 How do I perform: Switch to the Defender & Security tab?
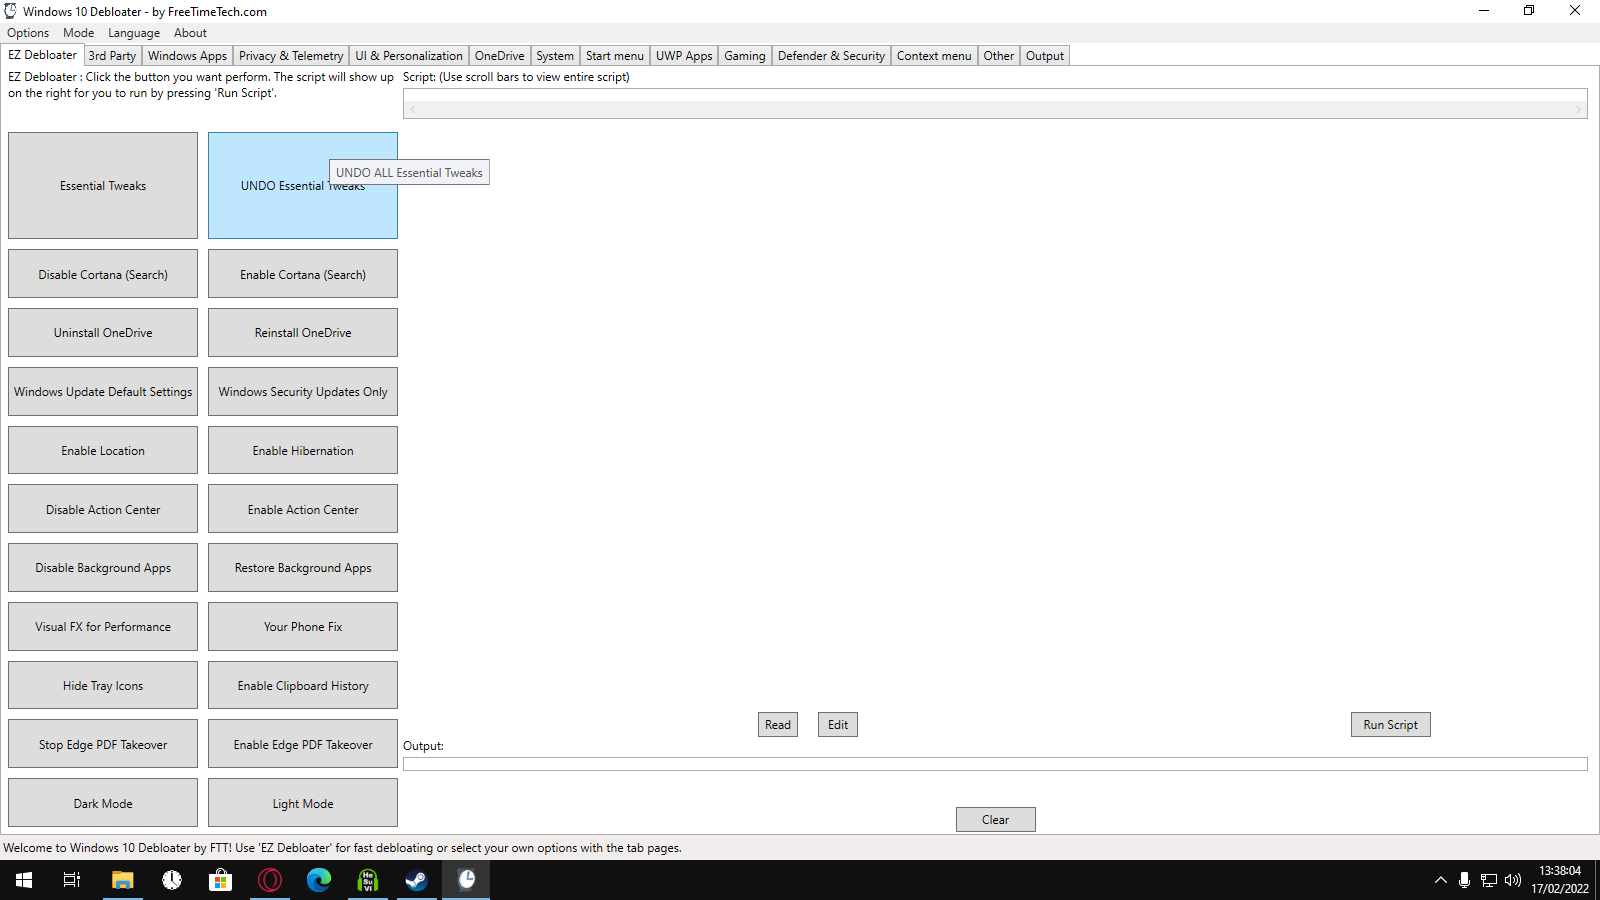click(831, 56)
